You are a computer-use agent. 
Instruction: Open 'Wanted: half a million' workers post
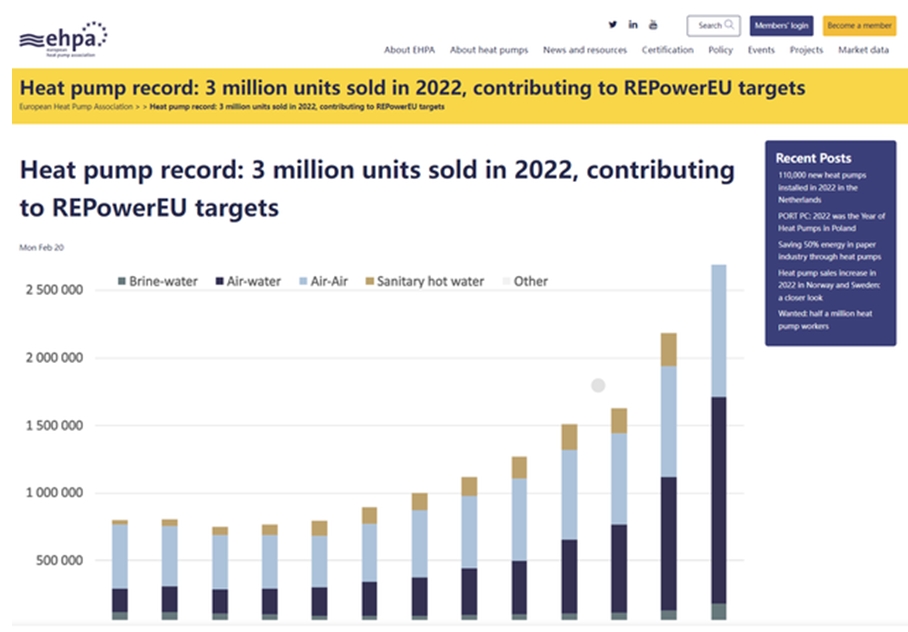pyautogui.click(x=825, y=320)
